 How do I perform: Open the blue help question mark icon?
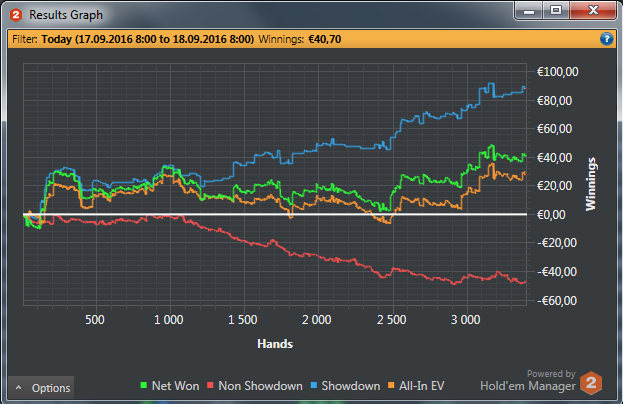tap(606, 39)
